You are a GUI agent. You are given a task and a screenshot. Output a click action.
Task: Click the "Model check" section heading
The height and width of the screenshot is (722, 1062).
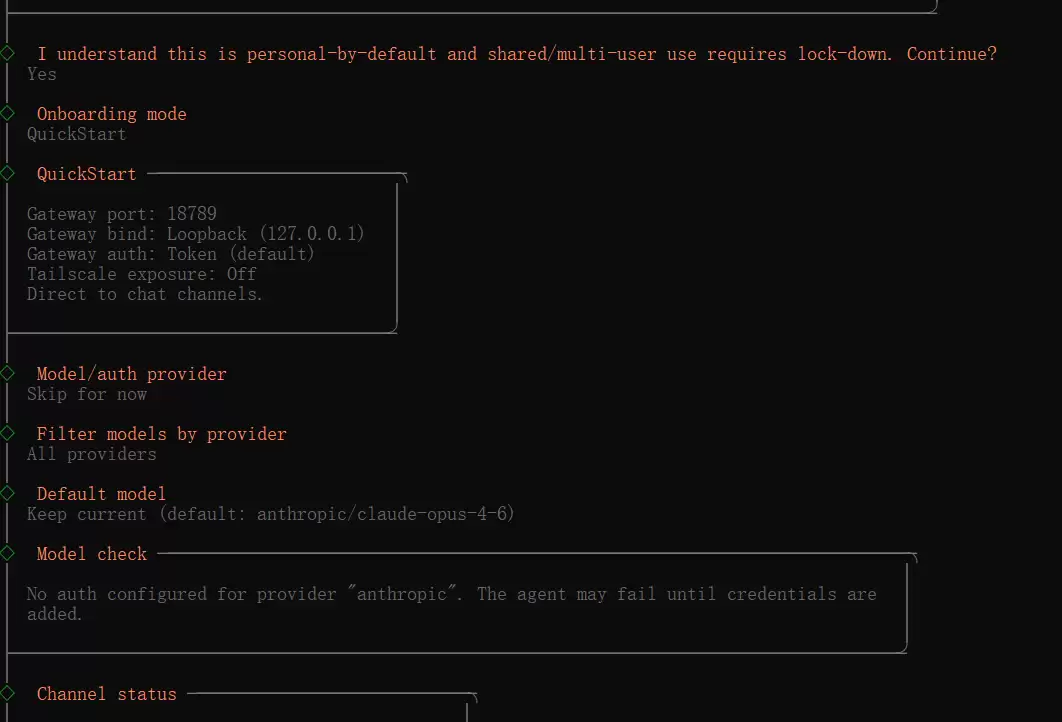(x=92, y=554)
